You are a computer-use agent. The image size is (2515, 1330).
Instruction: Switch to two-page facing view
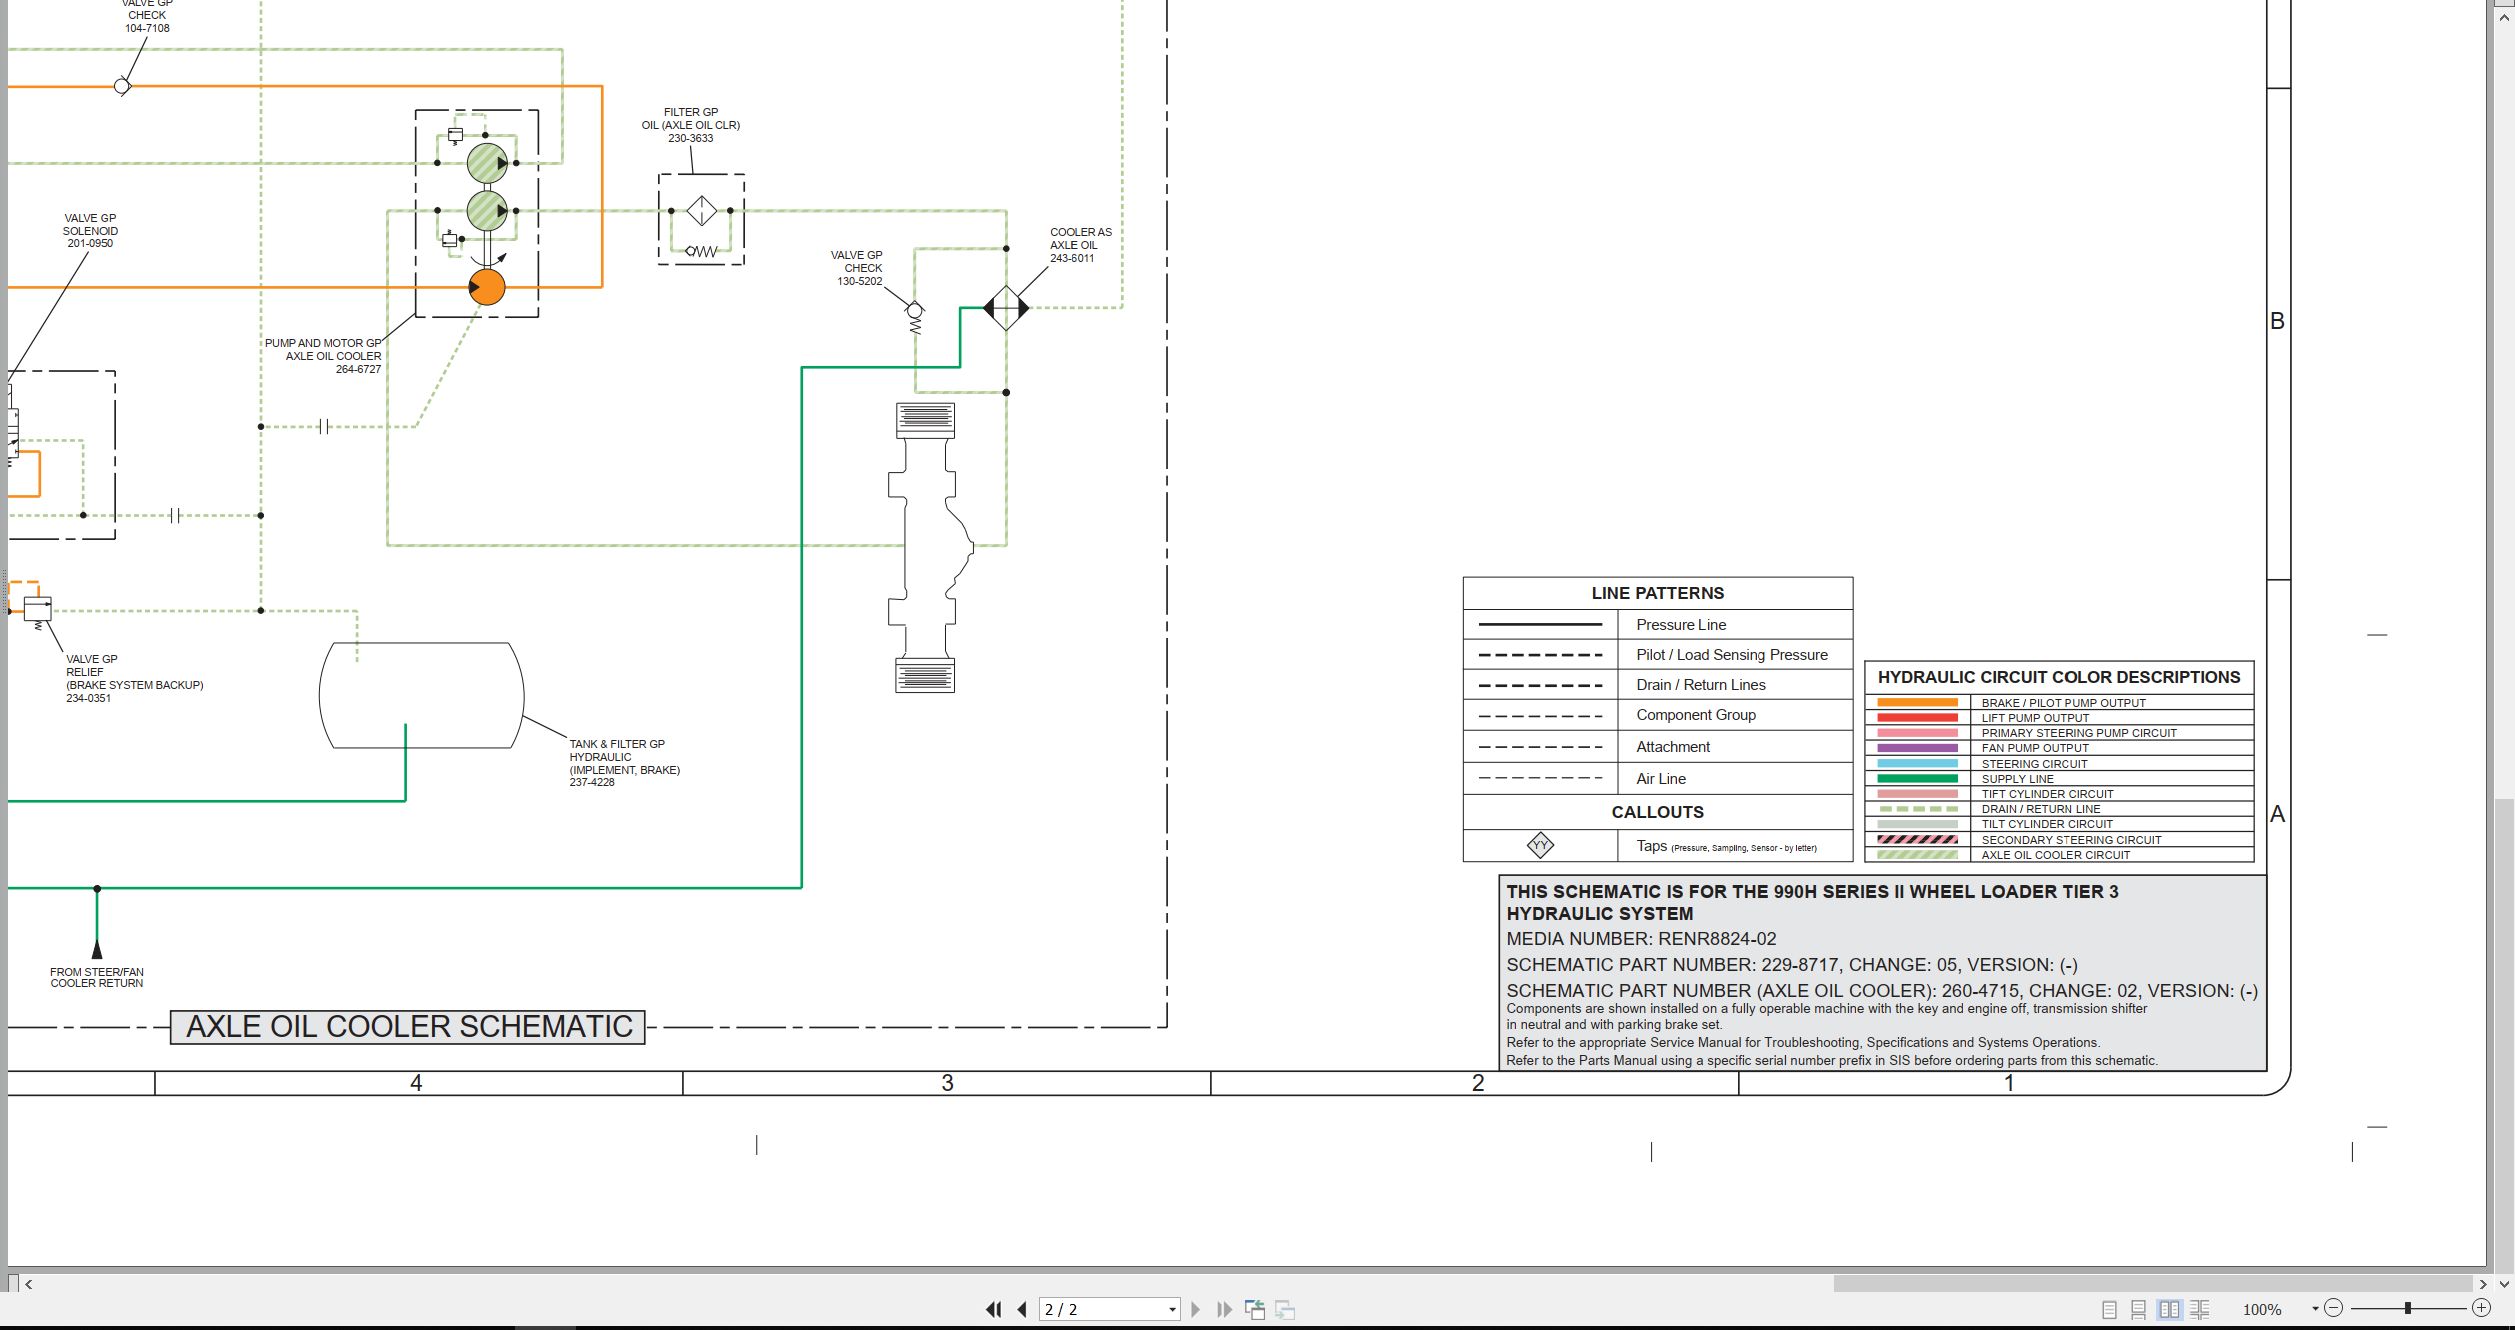coord(2169,1309)
